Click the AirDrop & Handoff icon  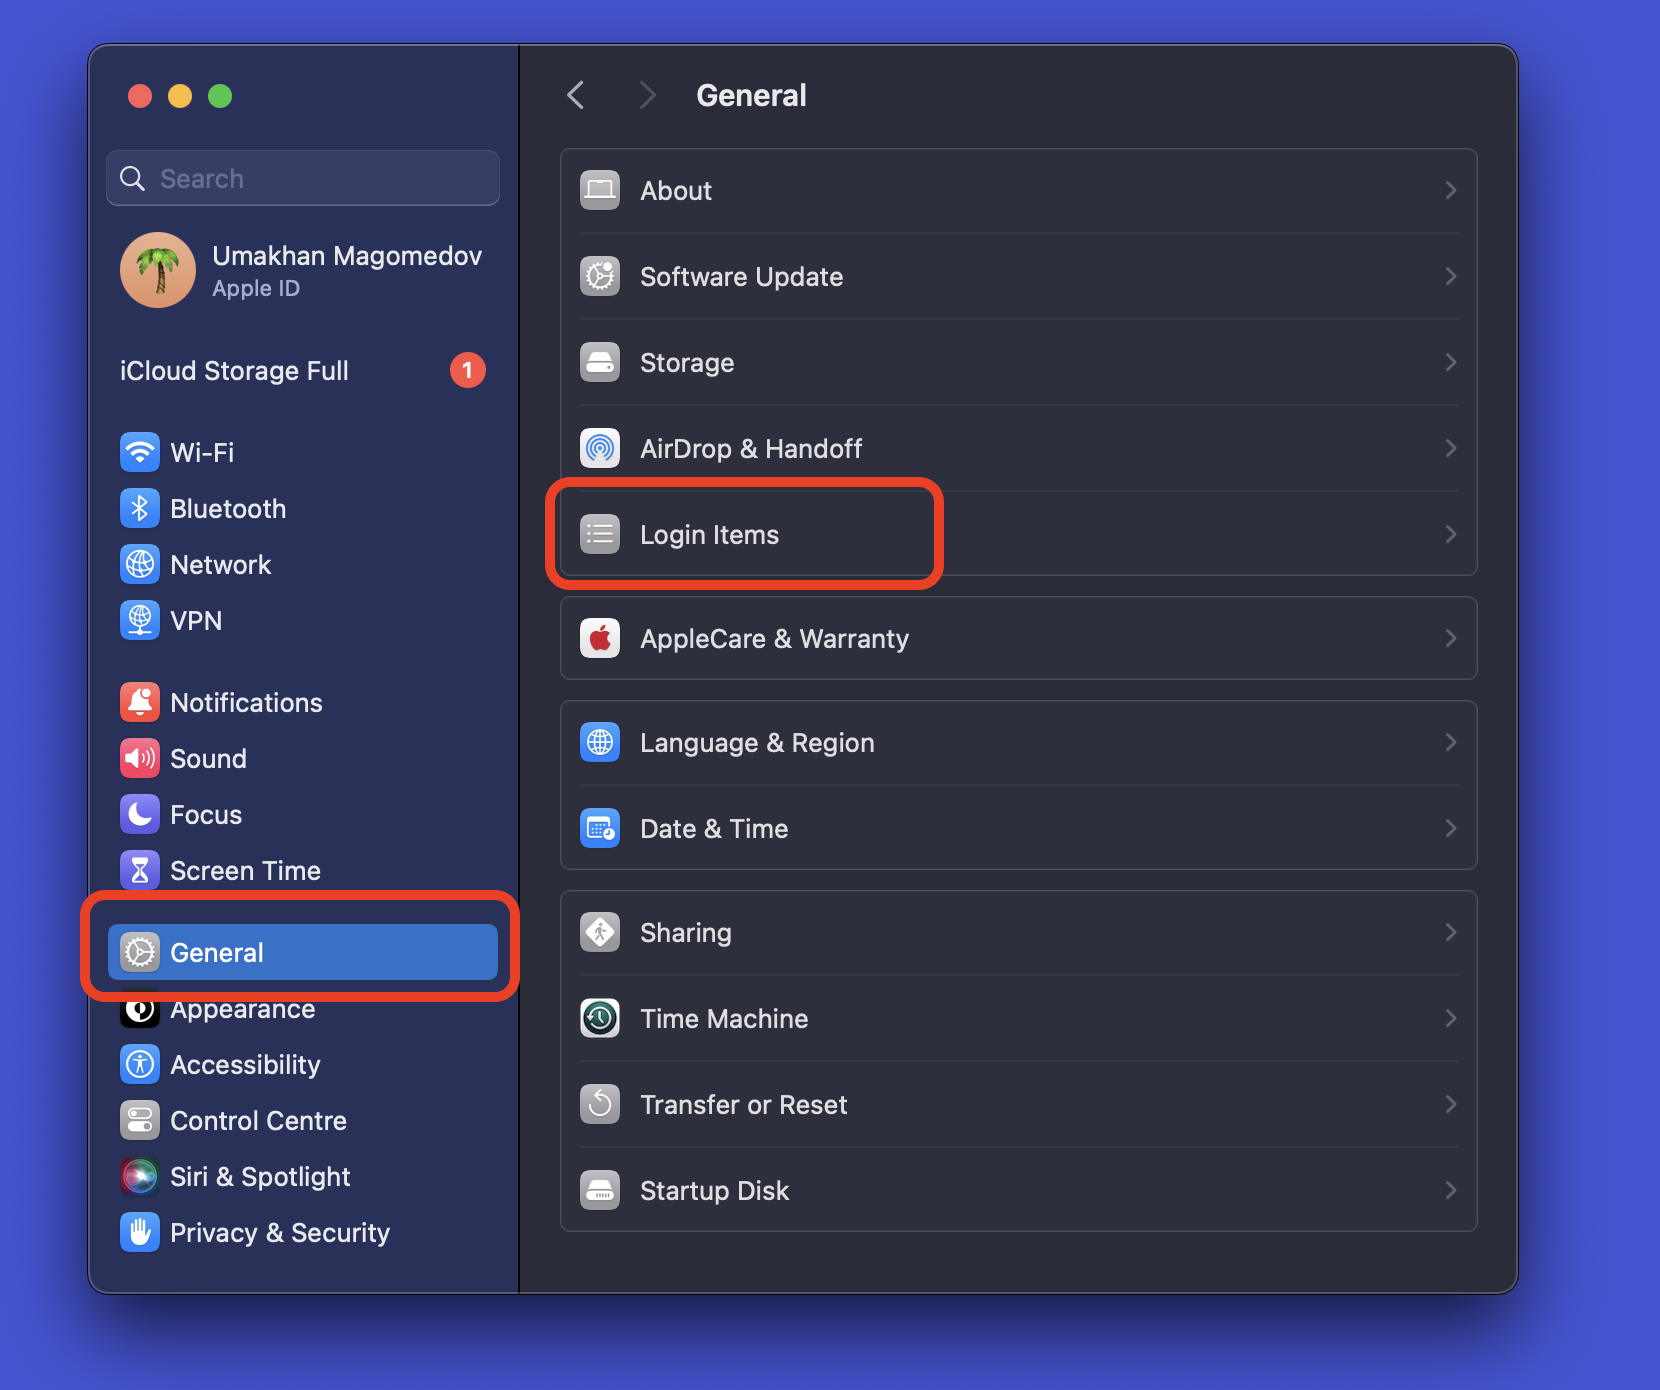(x=600, y=448)
